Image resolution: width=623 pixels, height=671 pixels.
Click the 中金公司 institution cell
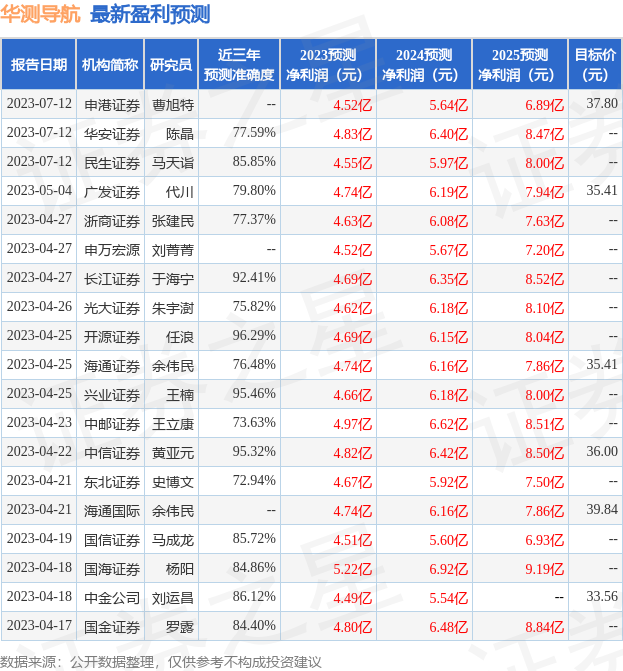[112, 598]
